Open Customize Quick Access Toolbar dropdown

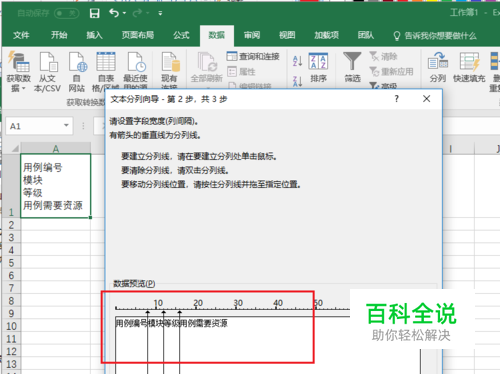pyautogui.click(x=160, y=13)
